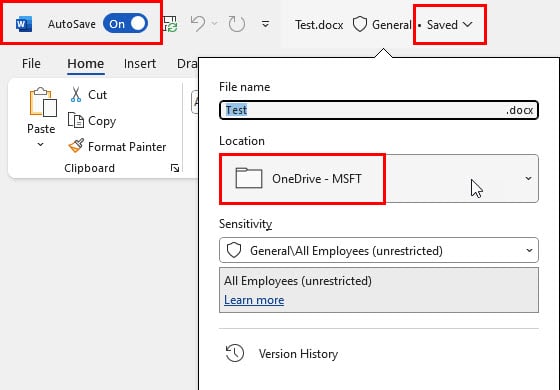Image resolution: width=560 pixels, height=390 pixels.
Task: Switch to the Insert ribbon tab
Action: [140, 64]
